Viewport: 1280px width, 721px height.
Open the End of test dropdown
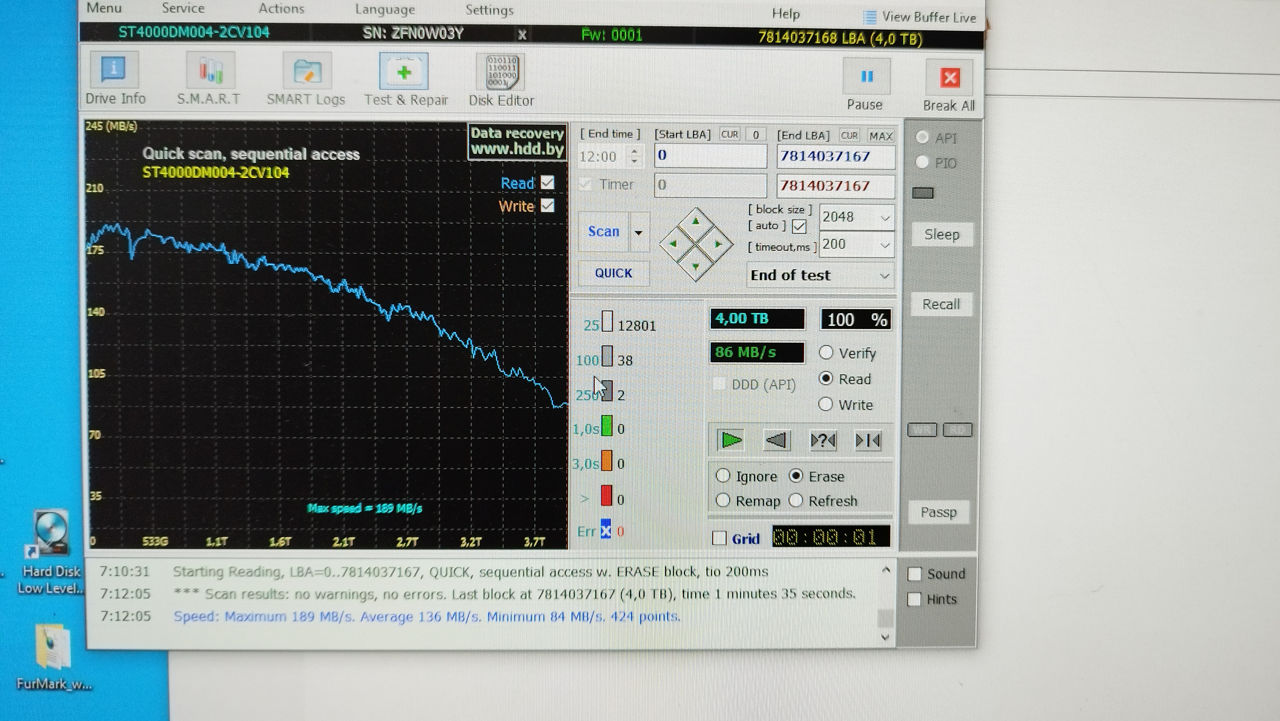coord(820,275)
